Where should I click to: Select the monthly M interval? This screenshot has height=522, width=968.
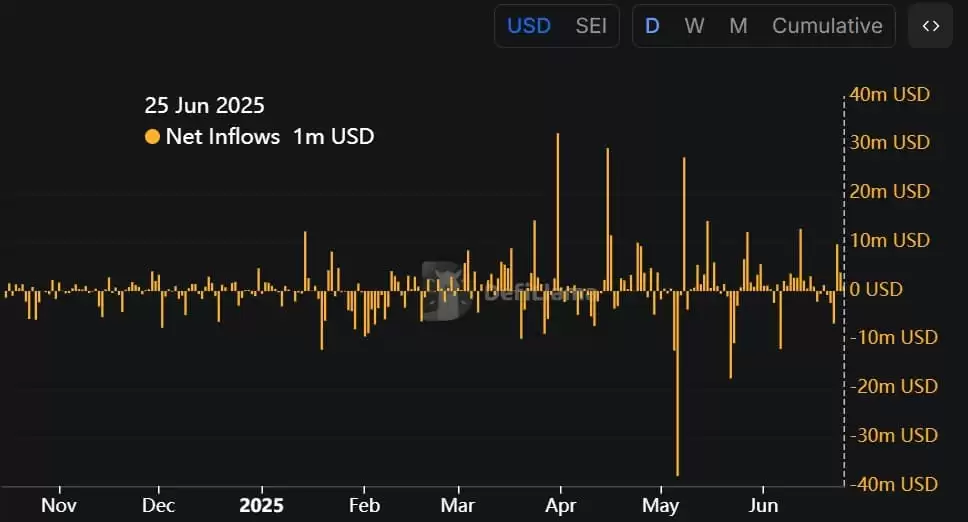738,26
